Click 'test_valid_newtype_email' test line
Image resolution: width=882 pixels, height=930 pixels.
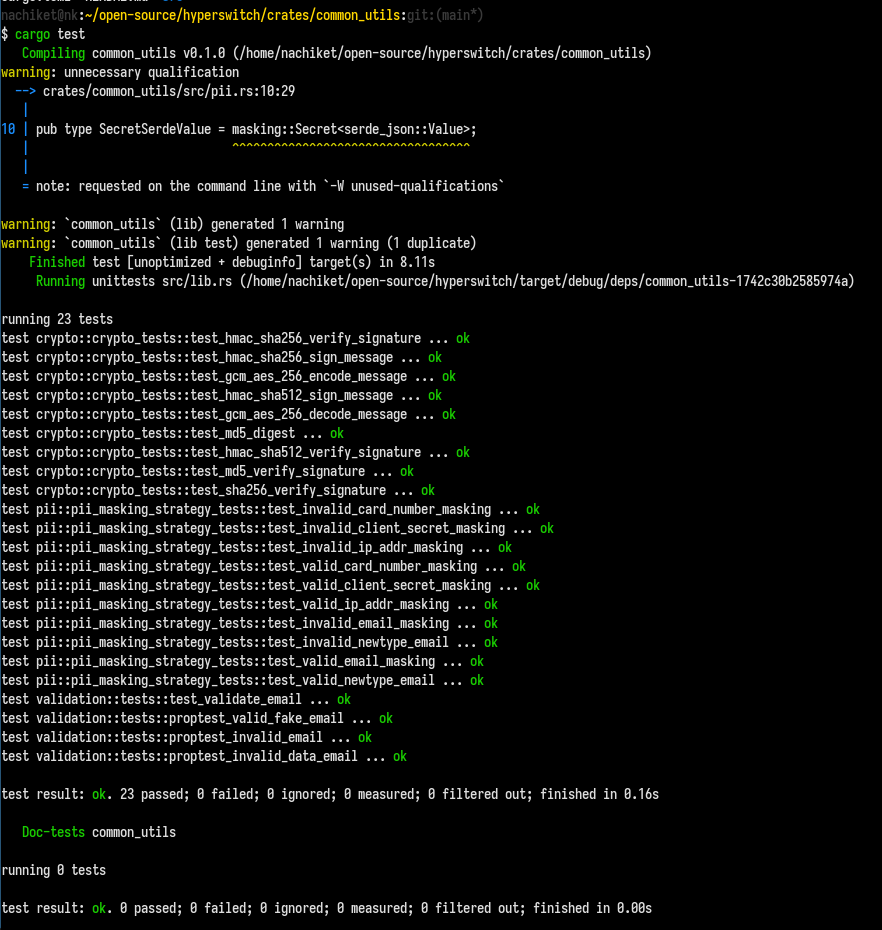[x=243, y=680]
